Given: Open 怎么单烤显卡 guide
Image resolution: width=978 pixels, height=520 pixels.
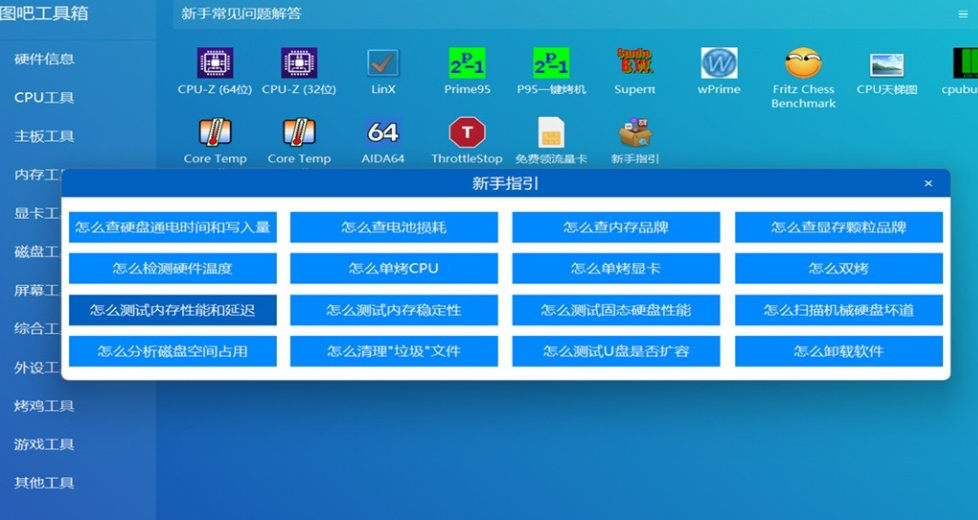Looking at the screenshot, I should (x=616, y=269).
